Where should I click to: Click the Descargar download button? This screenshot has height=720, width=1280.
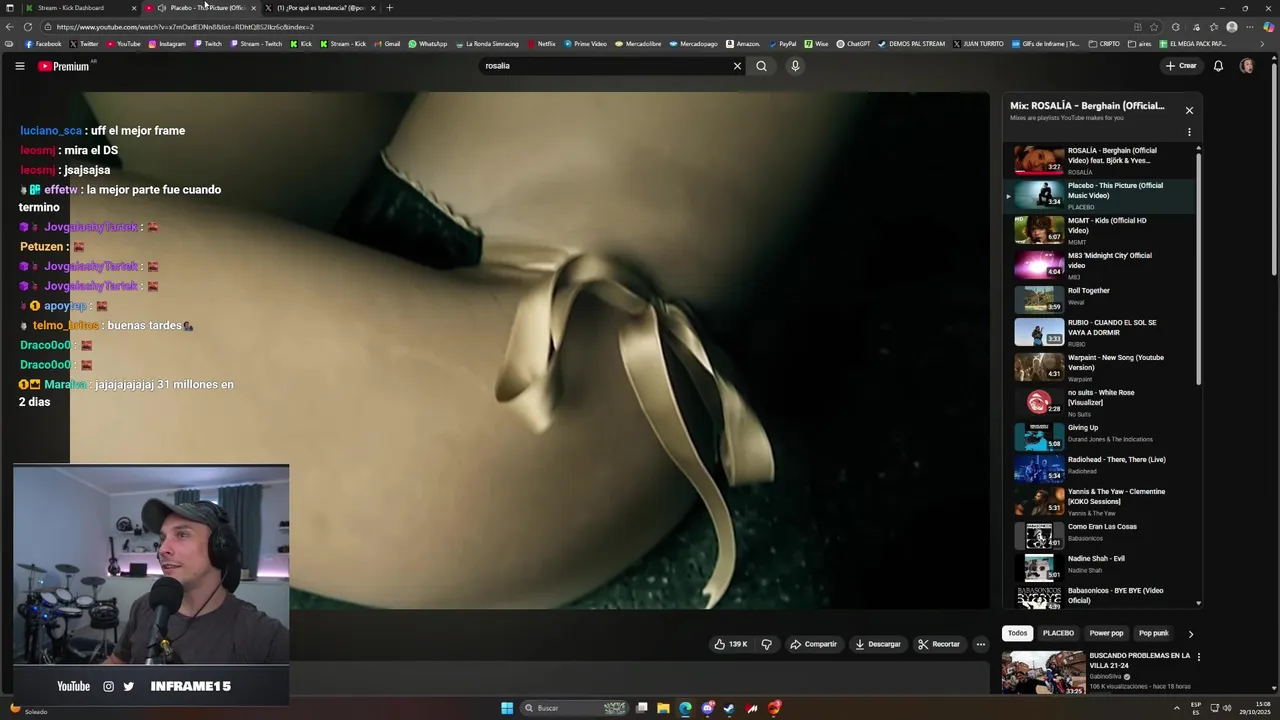877,644
